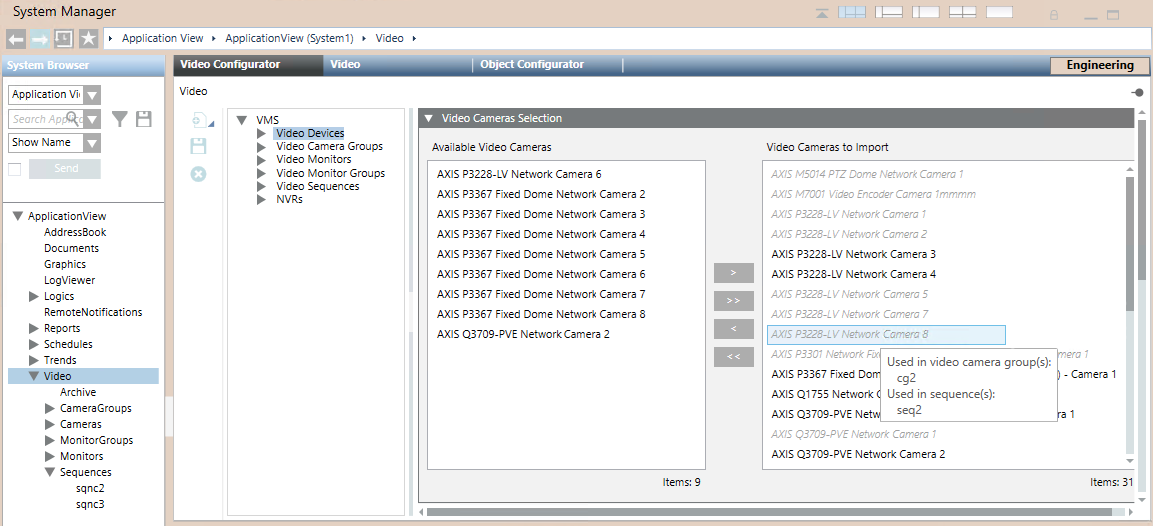
Task: Click the Engineering mode tab
Action: coord(1099,65)
